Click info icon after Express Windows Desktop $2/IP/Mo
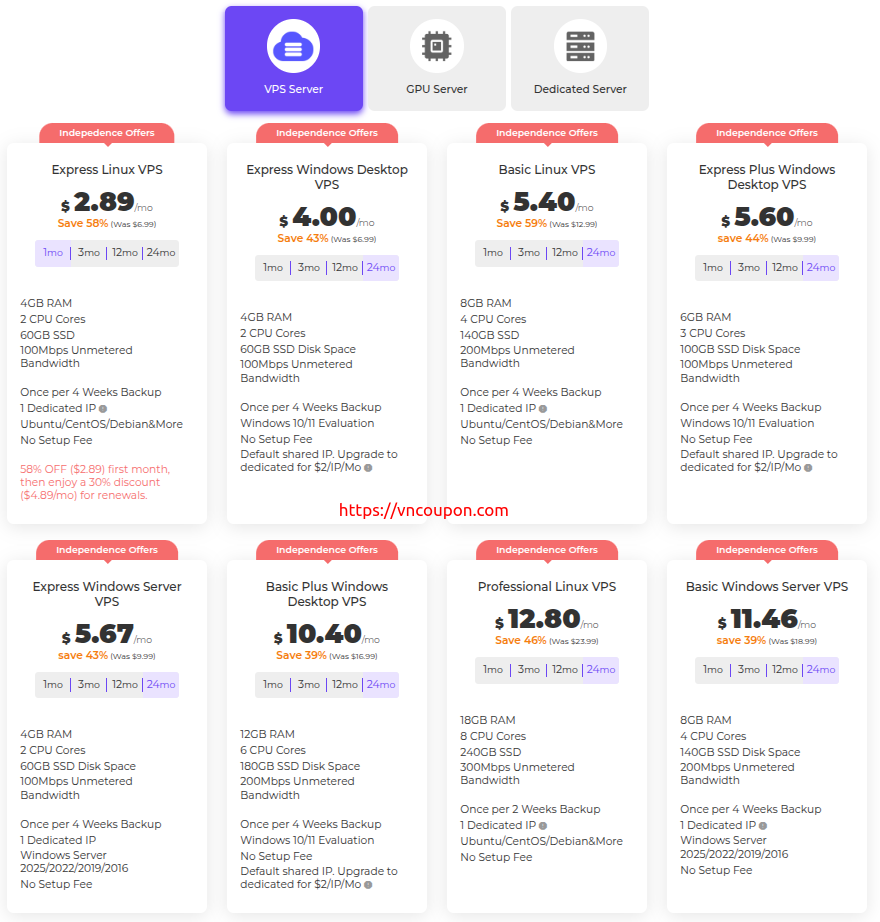Screen dimensions: 880x922 (x=368, y=468)
